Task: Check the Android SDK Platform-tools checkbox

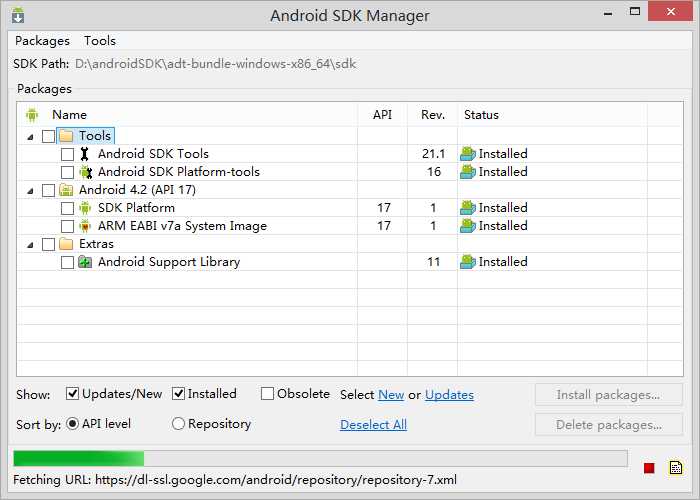Action: tap(67, 172)
